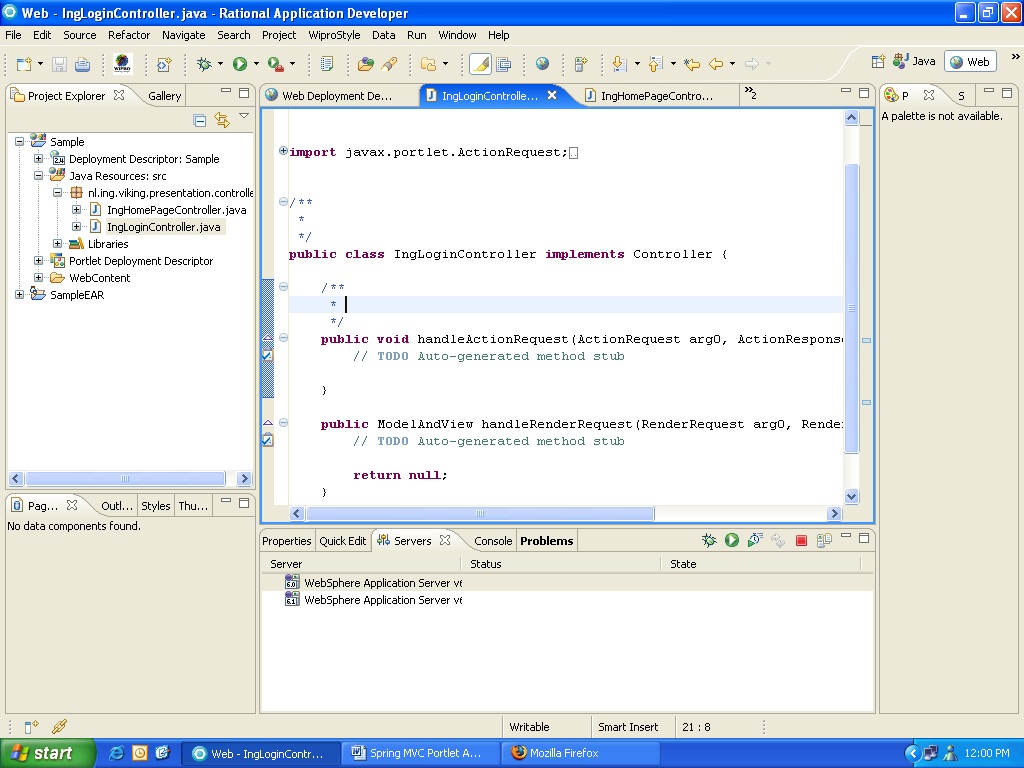Start the server with the green play icon

(x=732, y=540)
